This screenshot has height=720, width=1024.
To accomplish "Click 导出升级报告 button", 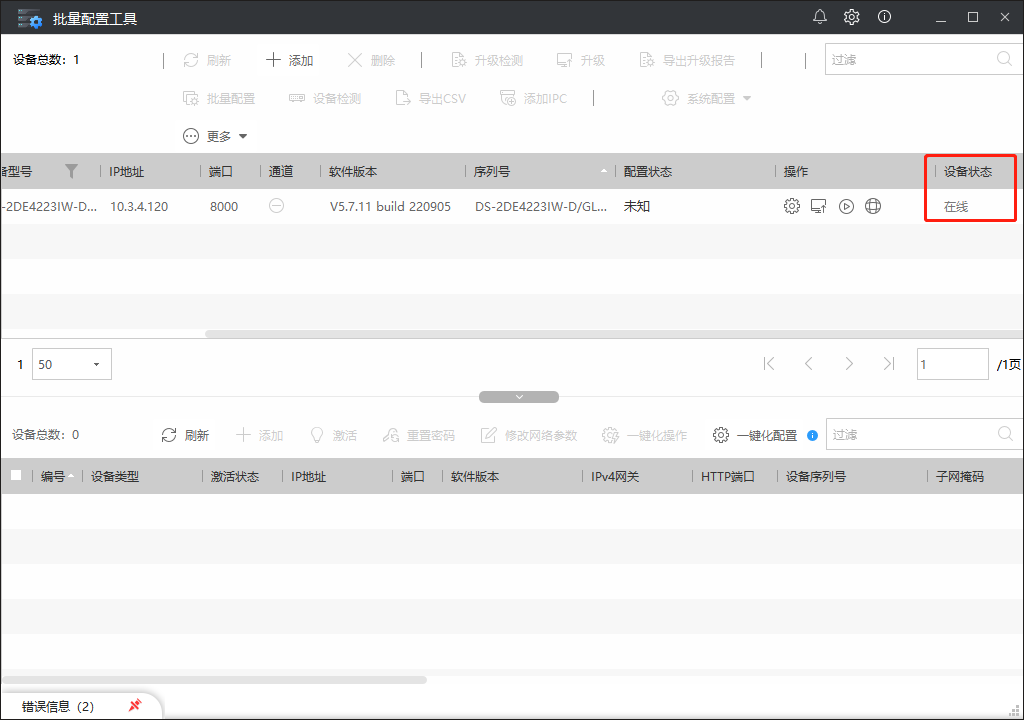I will point(687,60).
